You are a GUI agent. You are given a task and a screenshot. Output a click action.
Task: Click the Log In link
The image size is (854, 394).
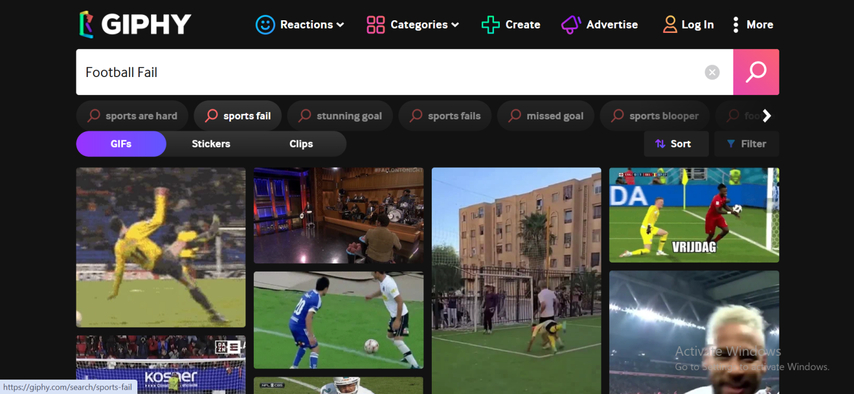(x=698, y=25)
